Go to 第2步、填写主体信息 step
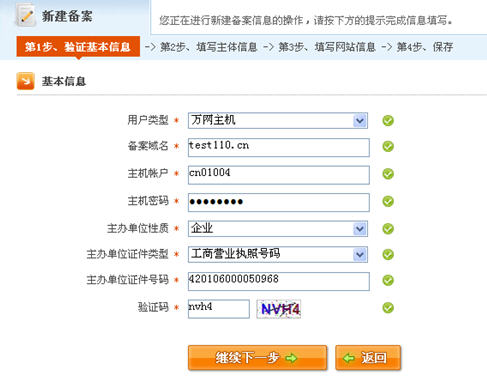This screenshot has height=386, width=487. point(209,47)
